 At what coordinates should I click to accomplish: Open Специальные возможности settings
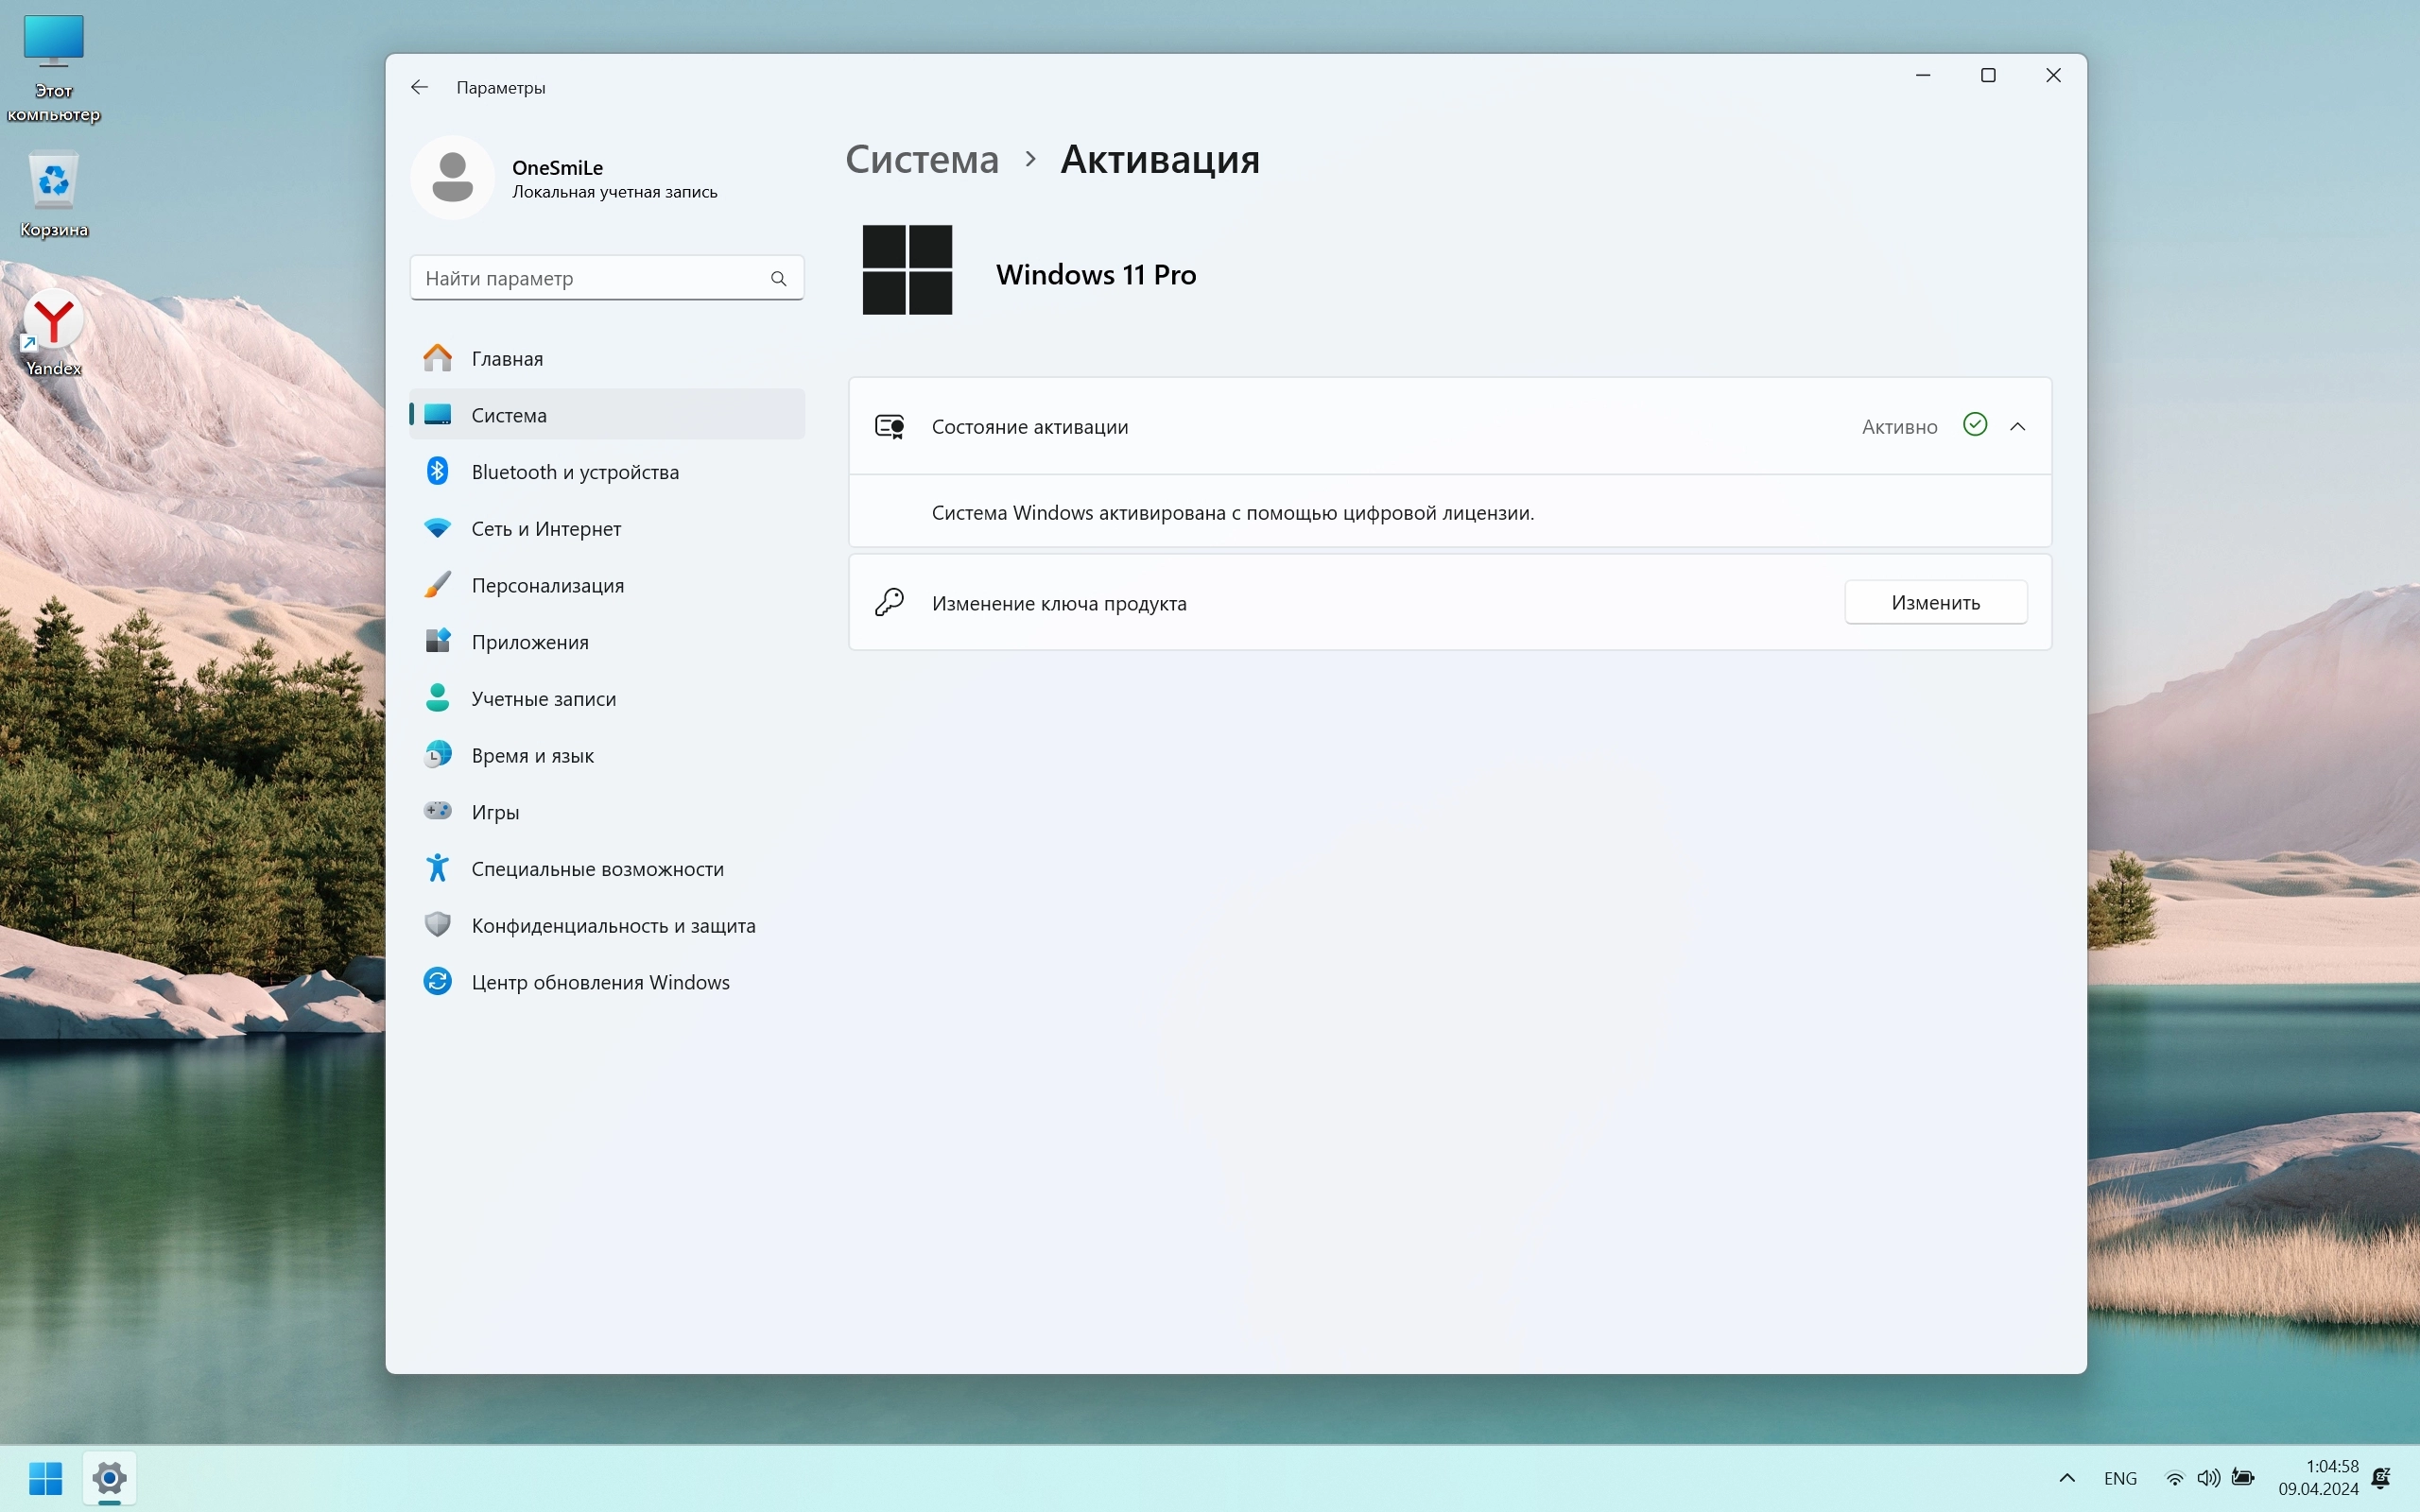tap(597, 869)
